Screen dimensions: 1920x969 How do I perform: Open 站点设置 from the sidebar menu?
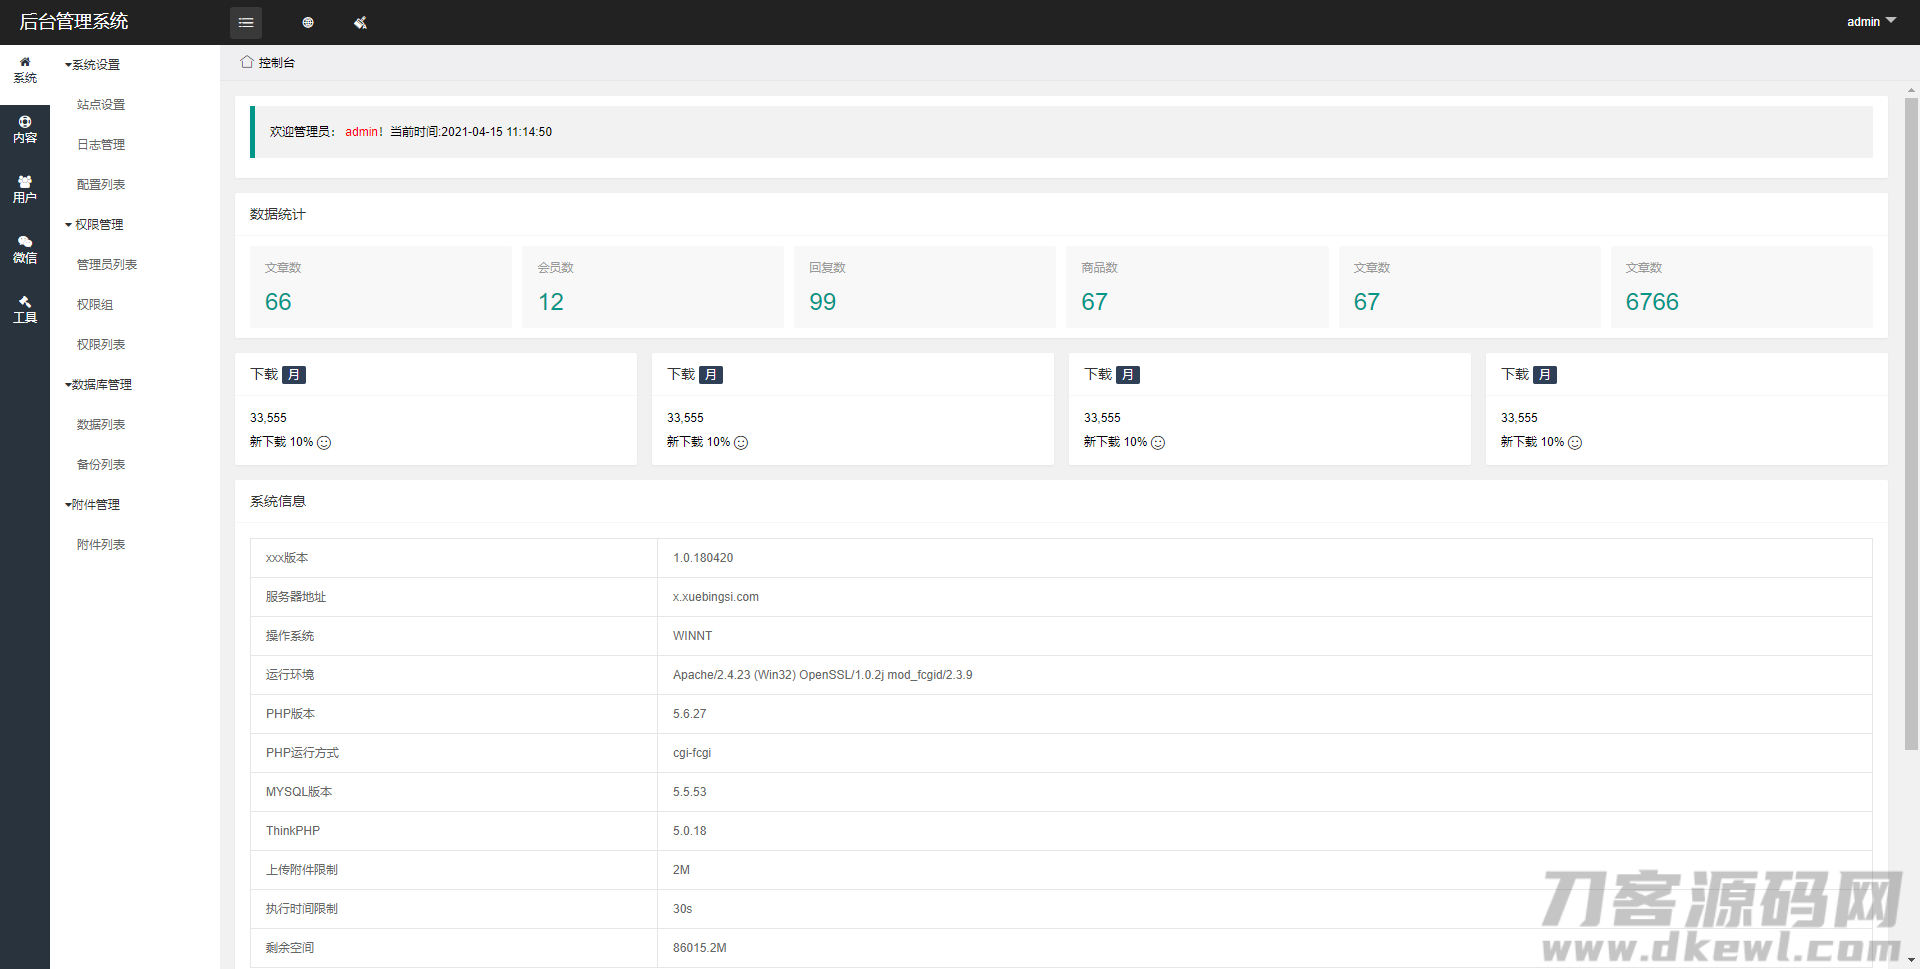pyautogui.click(x=100, y=104)
